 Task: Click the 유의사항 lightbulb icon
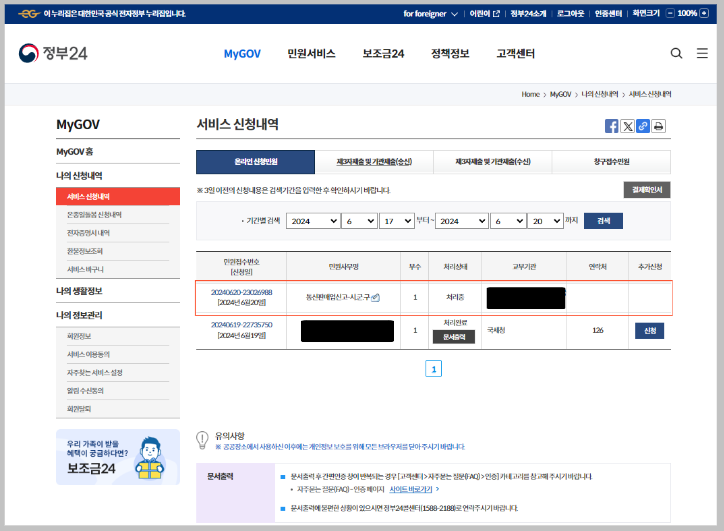pos(202,440)
